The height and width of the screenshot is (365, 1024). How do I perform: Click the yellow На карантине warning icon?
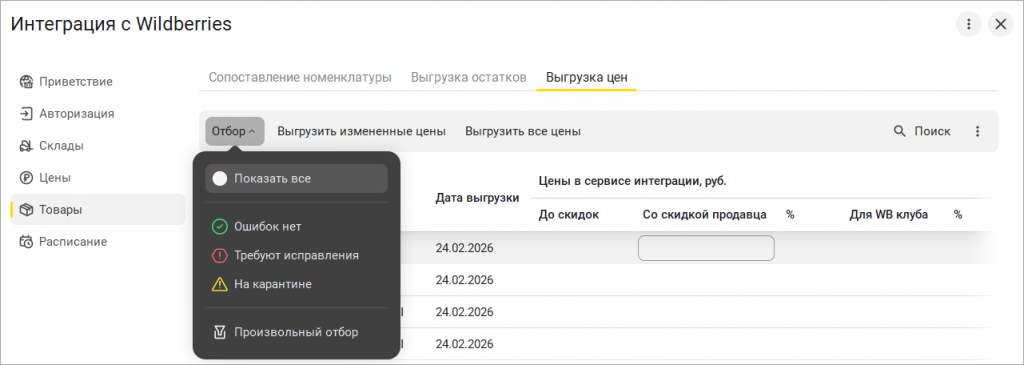pyautogui.click(x=219, y=284)
